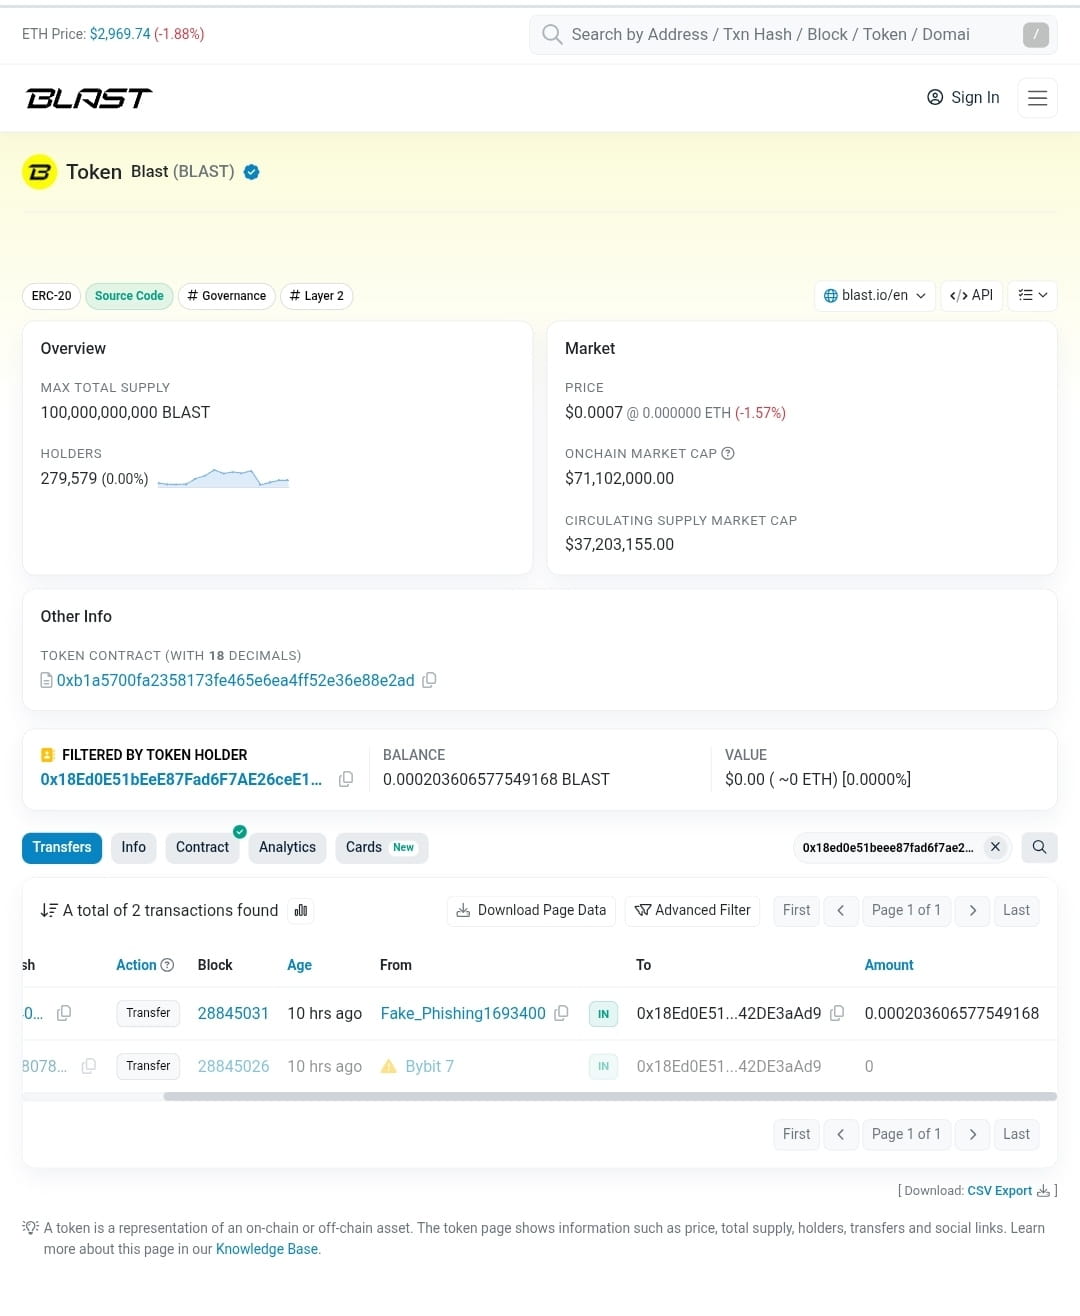Open the Advanced Filter
The width and height of the screenshot is (1080, 1316).
(x=693, y=910)
